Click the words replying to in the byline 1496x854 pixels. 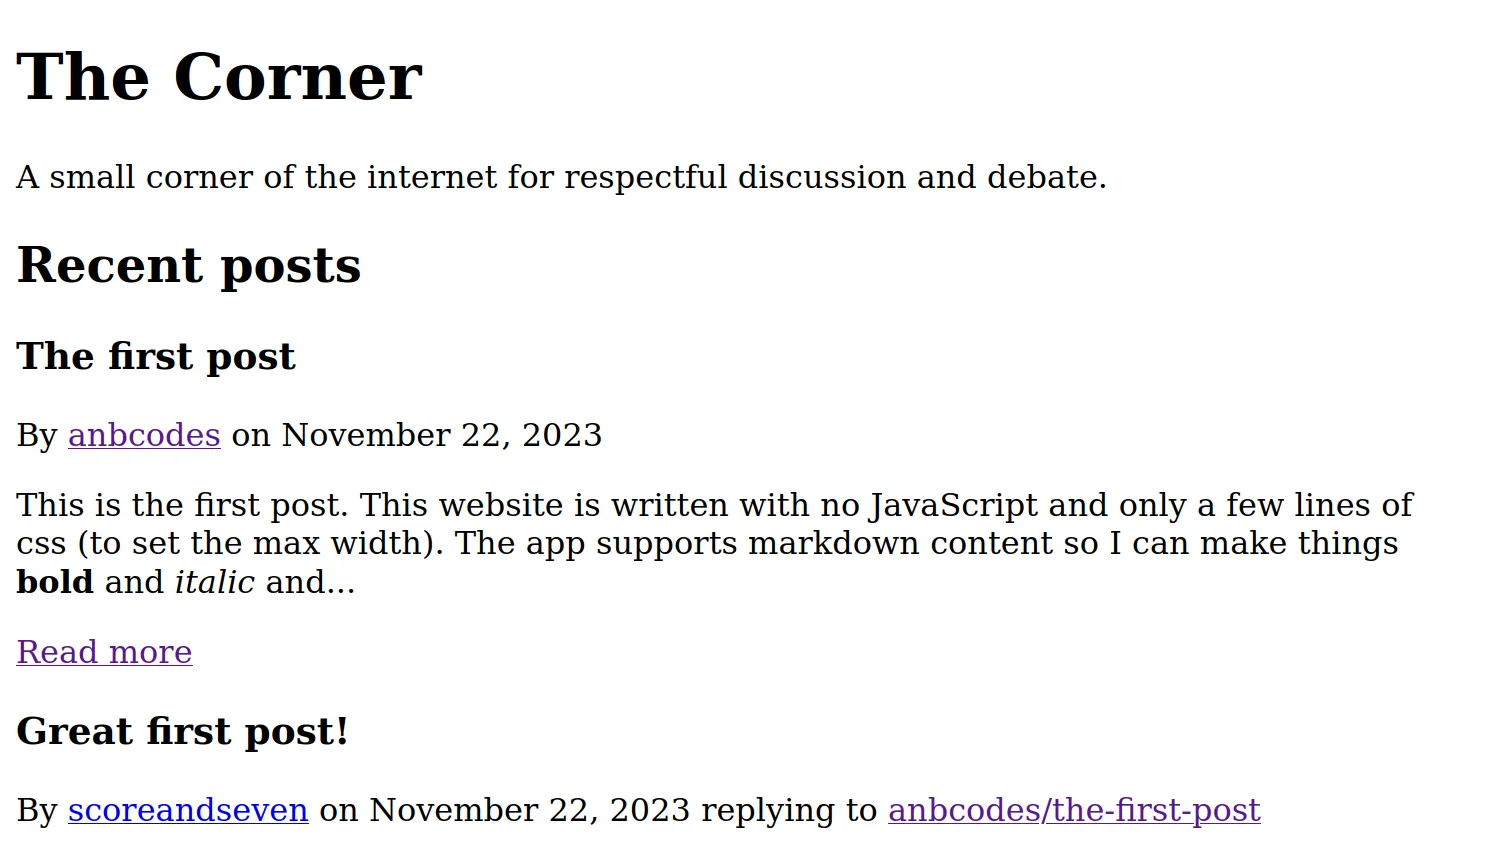click(x=788, y=810)
